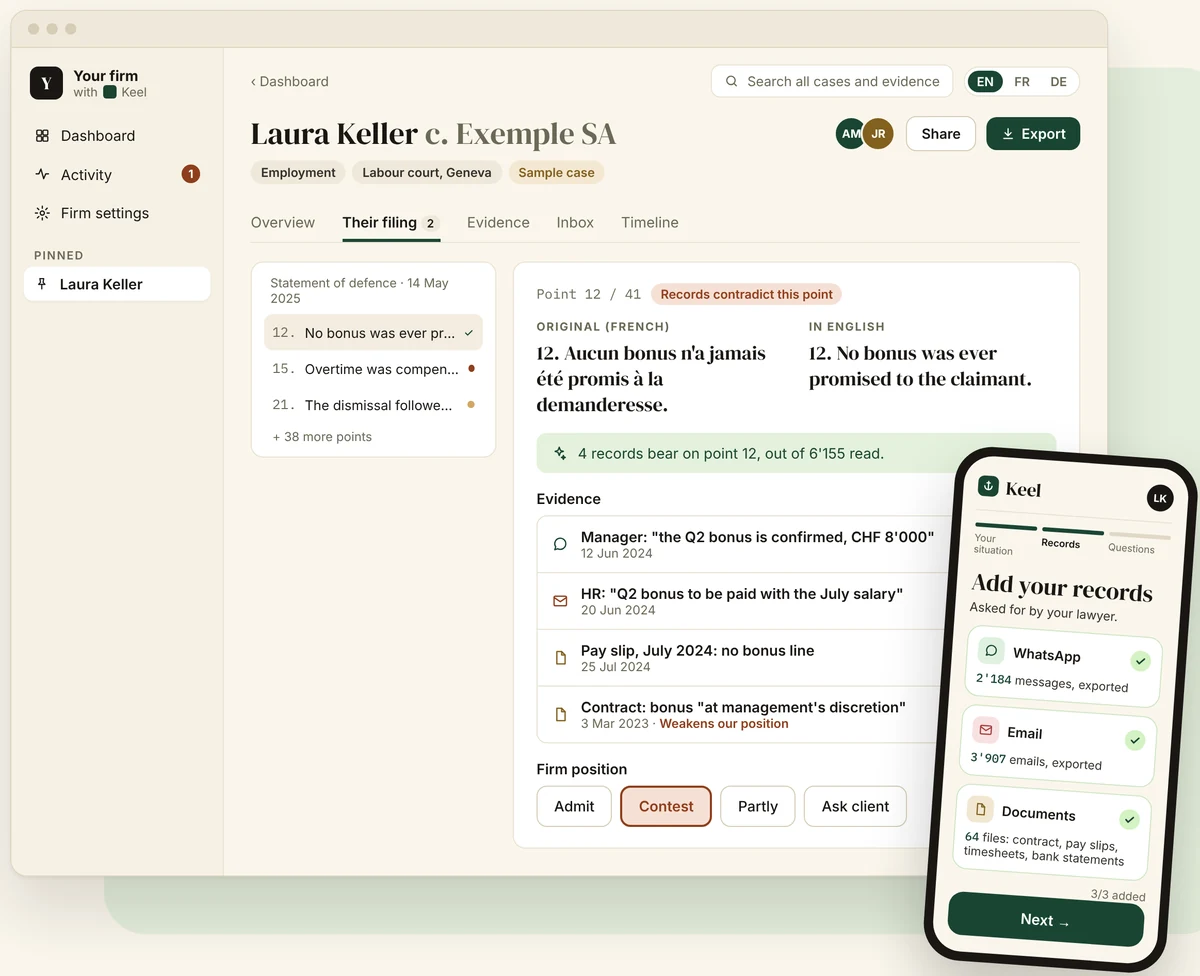Image resolution: width=1200 pixels, height=976 pixels.
Task: Open the Inbox tab
Action: pyautogui.click(x=575, y=223)
